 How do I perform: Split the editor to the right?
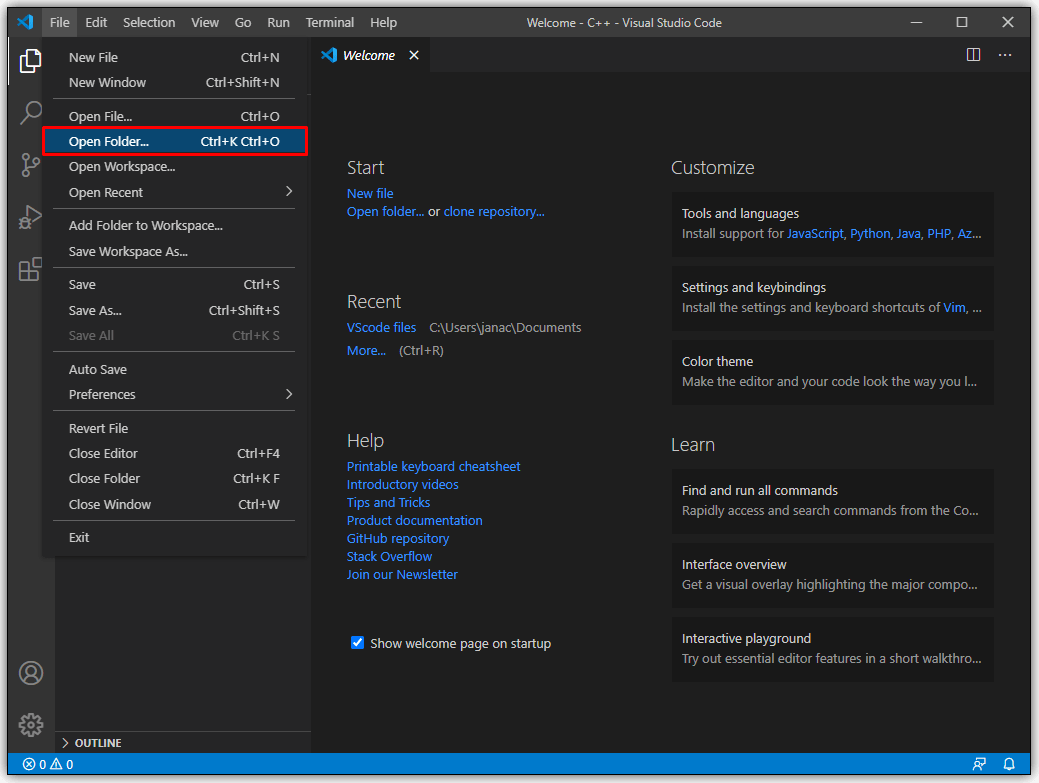pos(973,55)
